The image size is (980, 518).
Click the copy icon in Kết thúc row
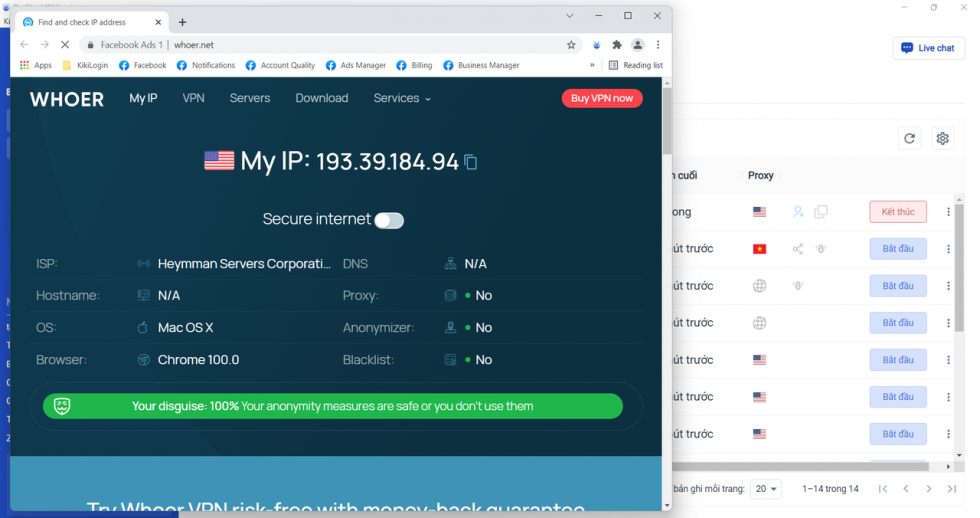[x=821, y=212]
